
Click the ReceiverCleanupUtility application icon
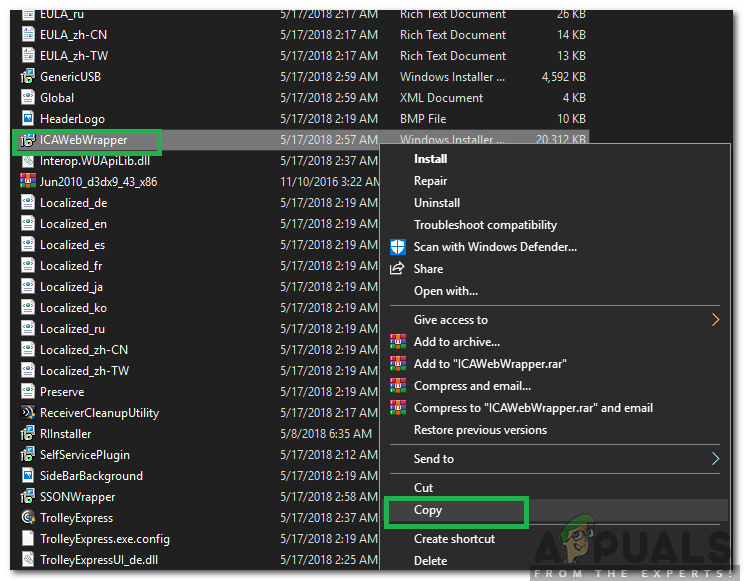click(28, 412)
